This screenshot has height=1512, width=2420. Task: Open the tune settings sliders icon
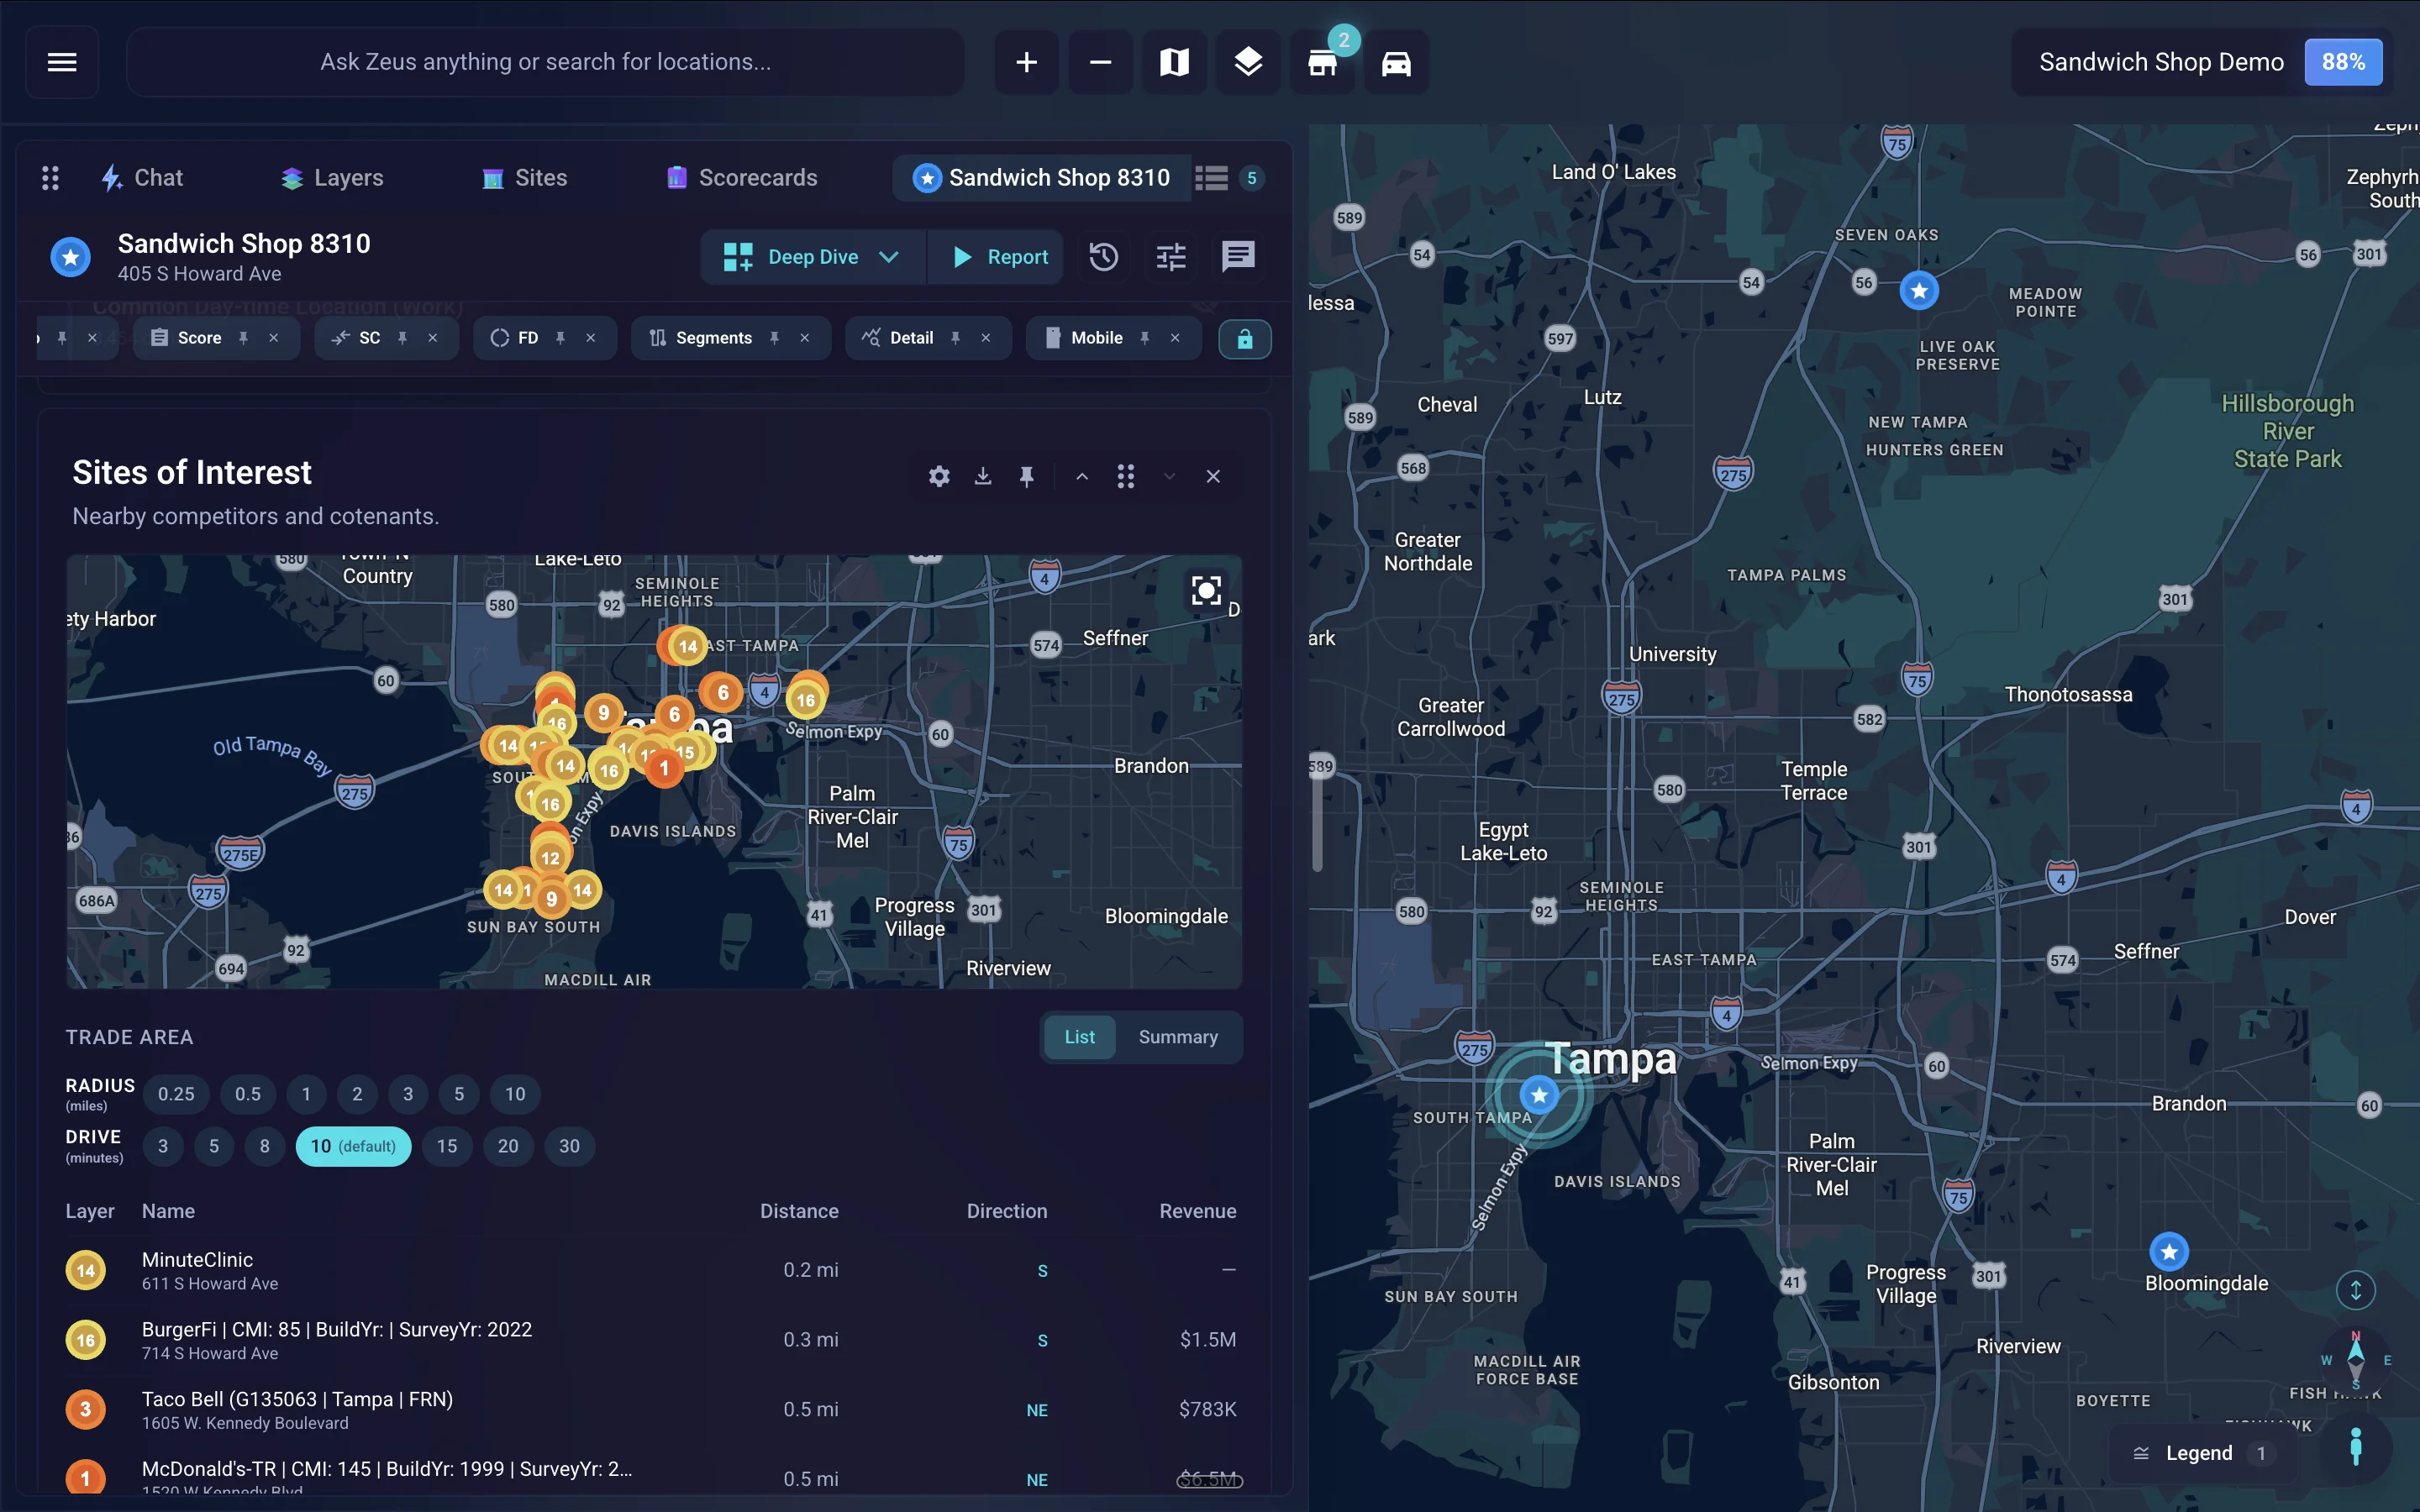click(x=1171, y=257)
